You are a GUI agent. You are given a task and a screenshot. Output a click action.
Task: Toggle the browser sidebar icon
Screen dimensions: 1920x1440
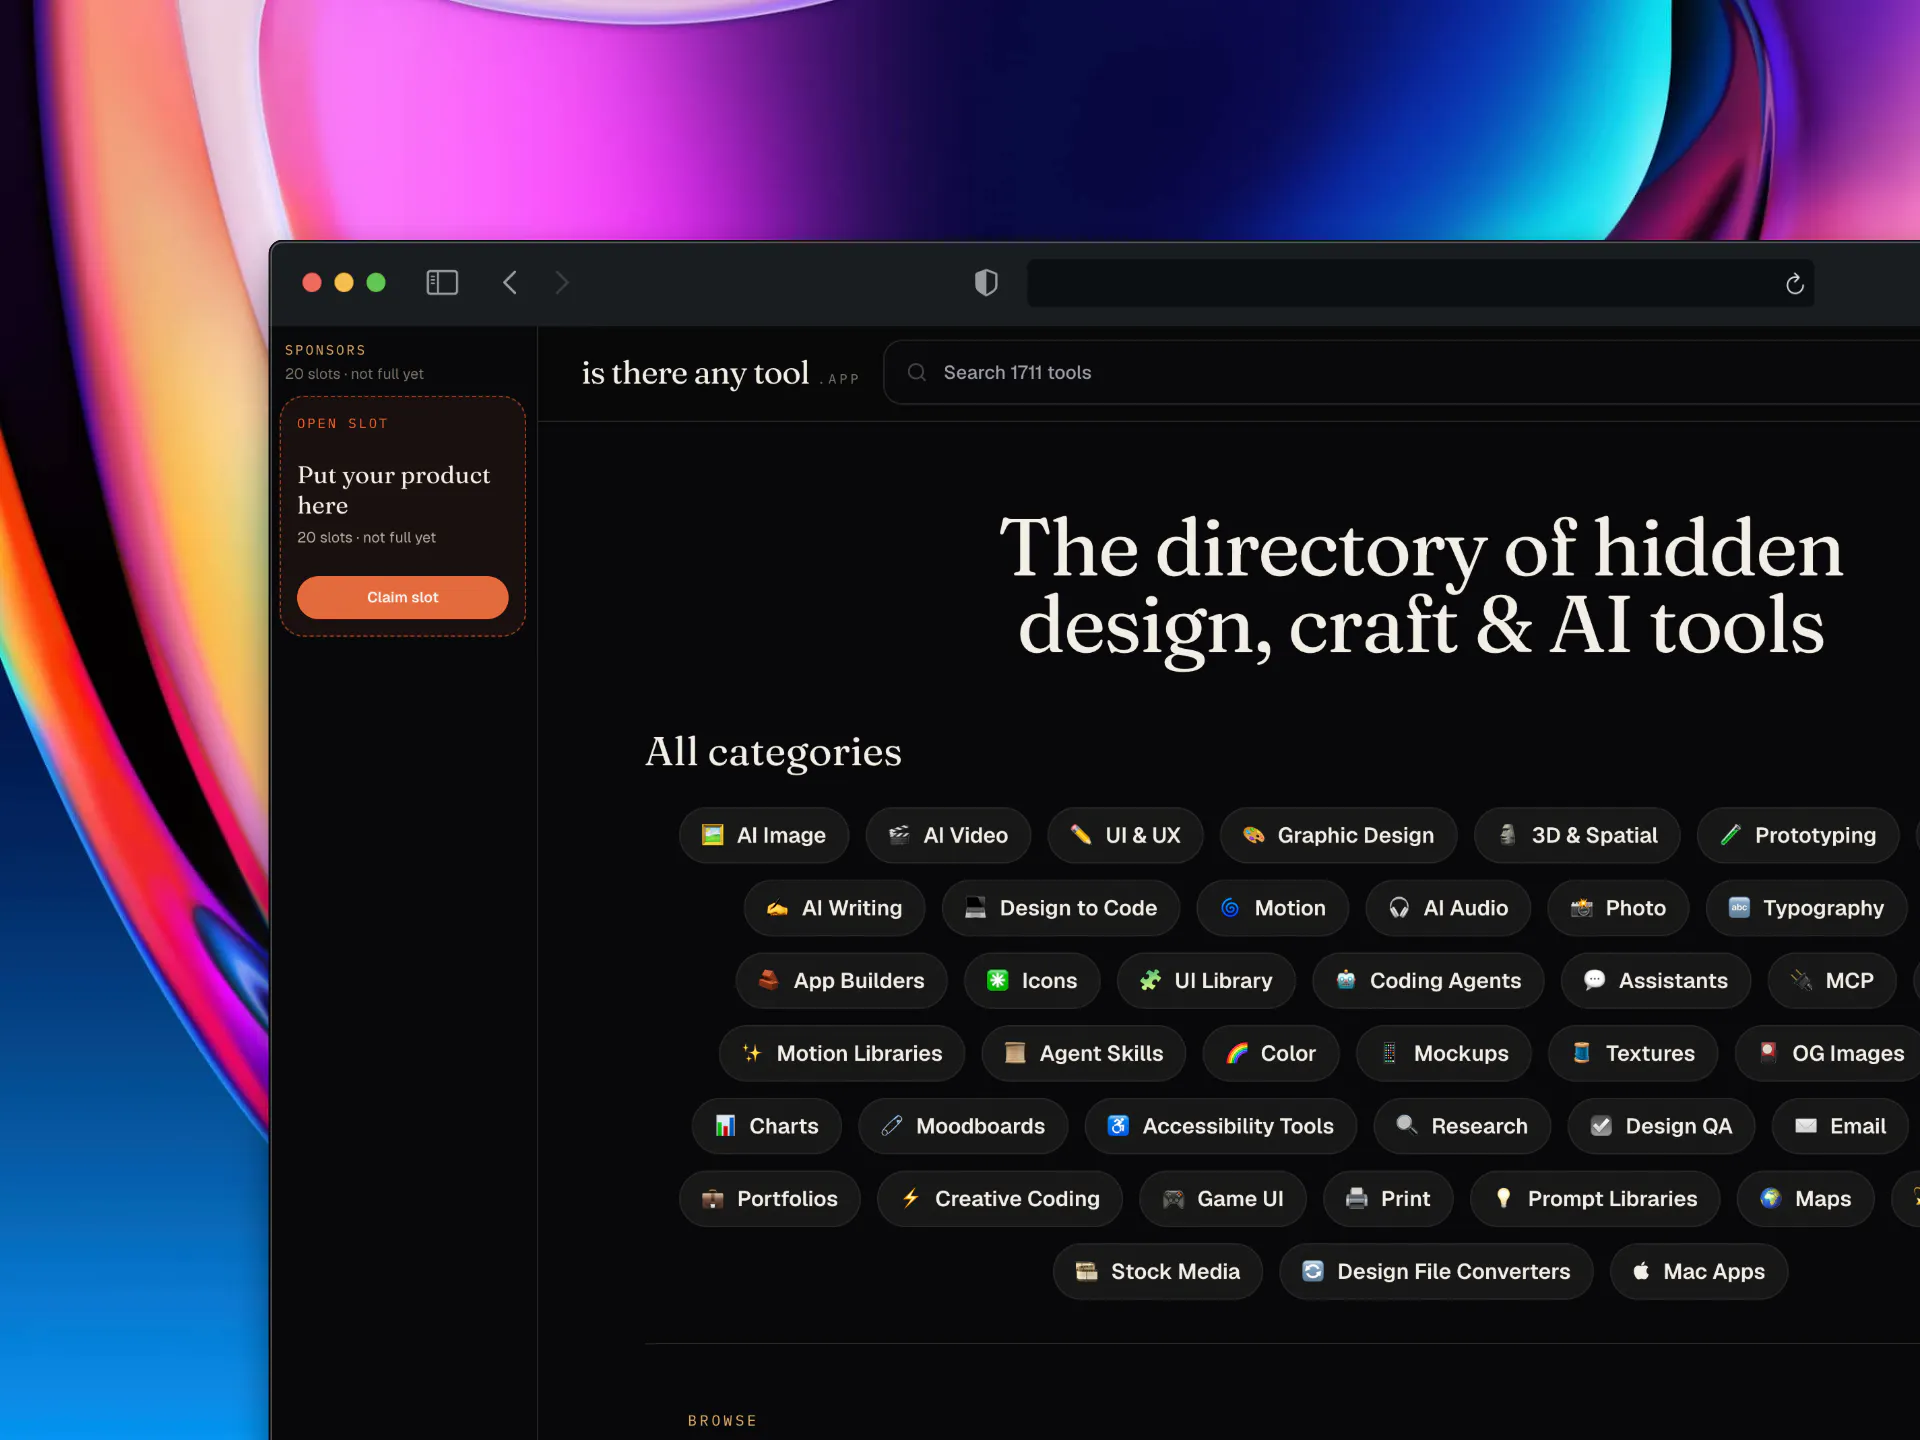pos(442,283)
